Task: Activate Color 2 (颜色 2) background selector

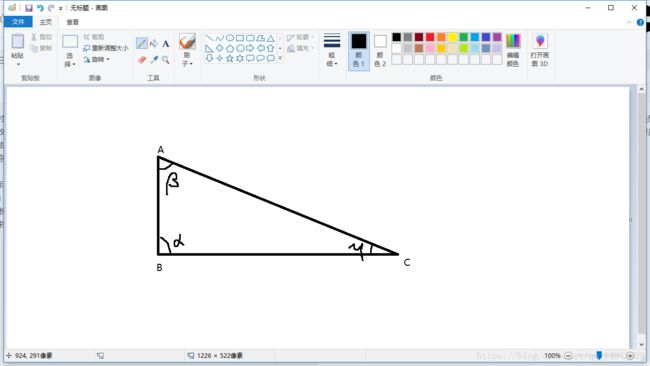Action: click(380, 51)
